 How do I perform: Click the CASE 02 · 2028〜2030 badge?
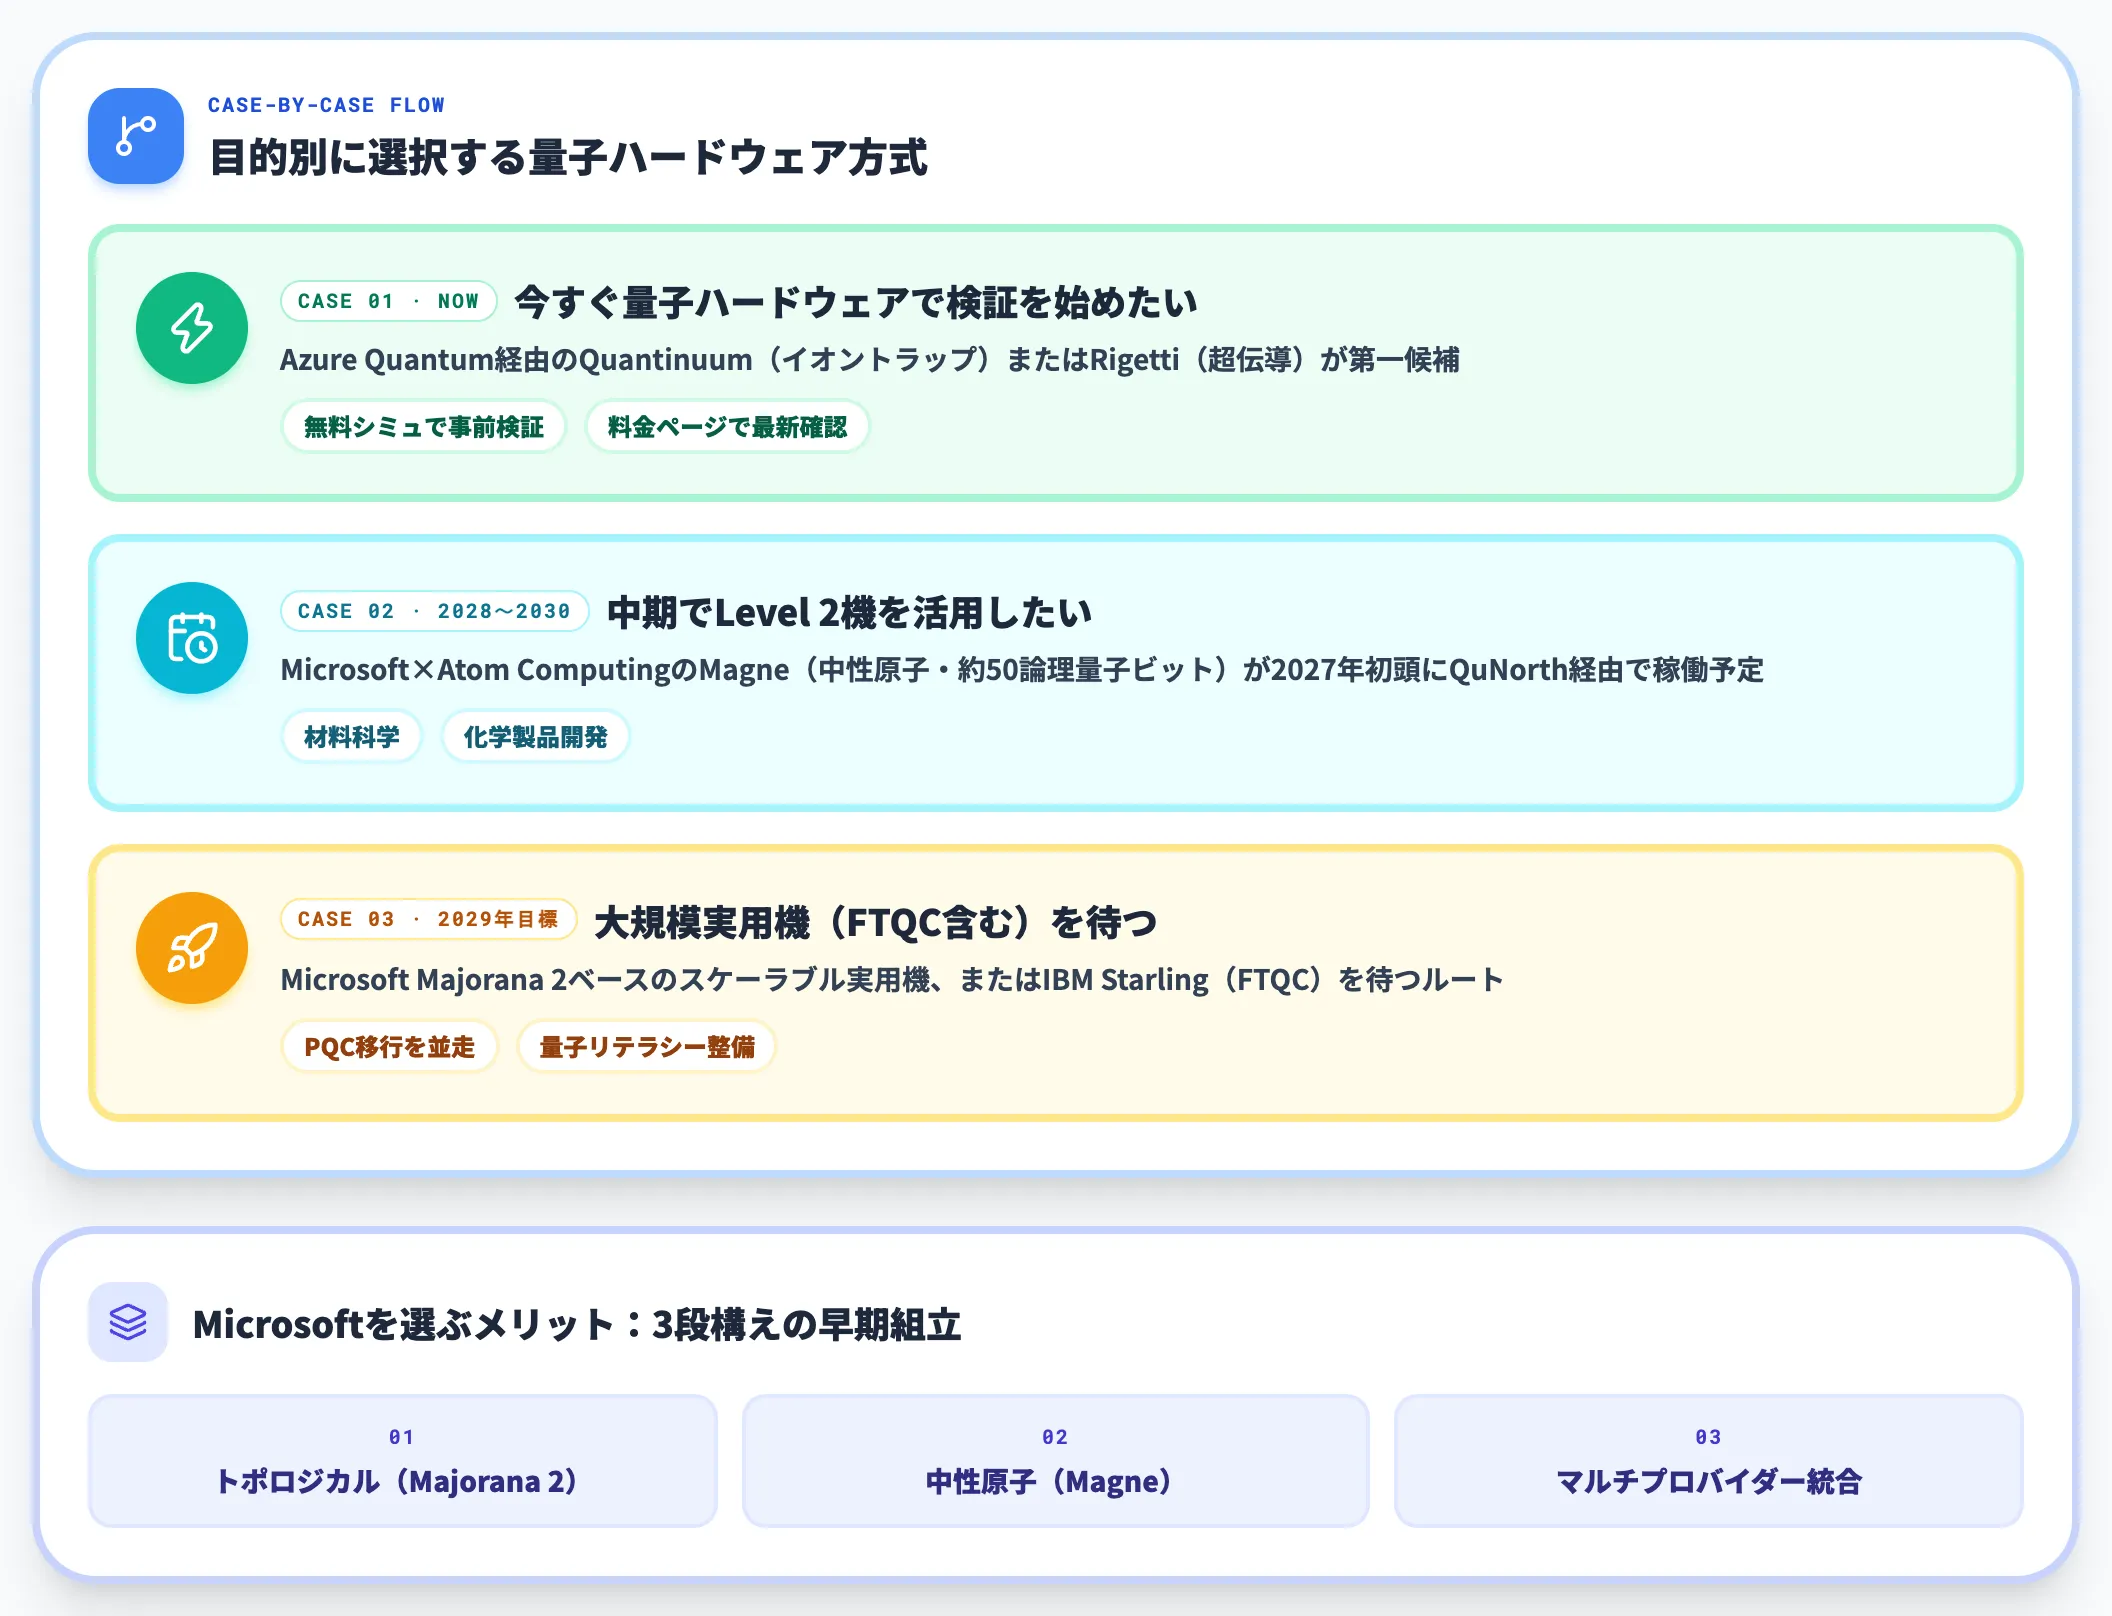point(435,611)
